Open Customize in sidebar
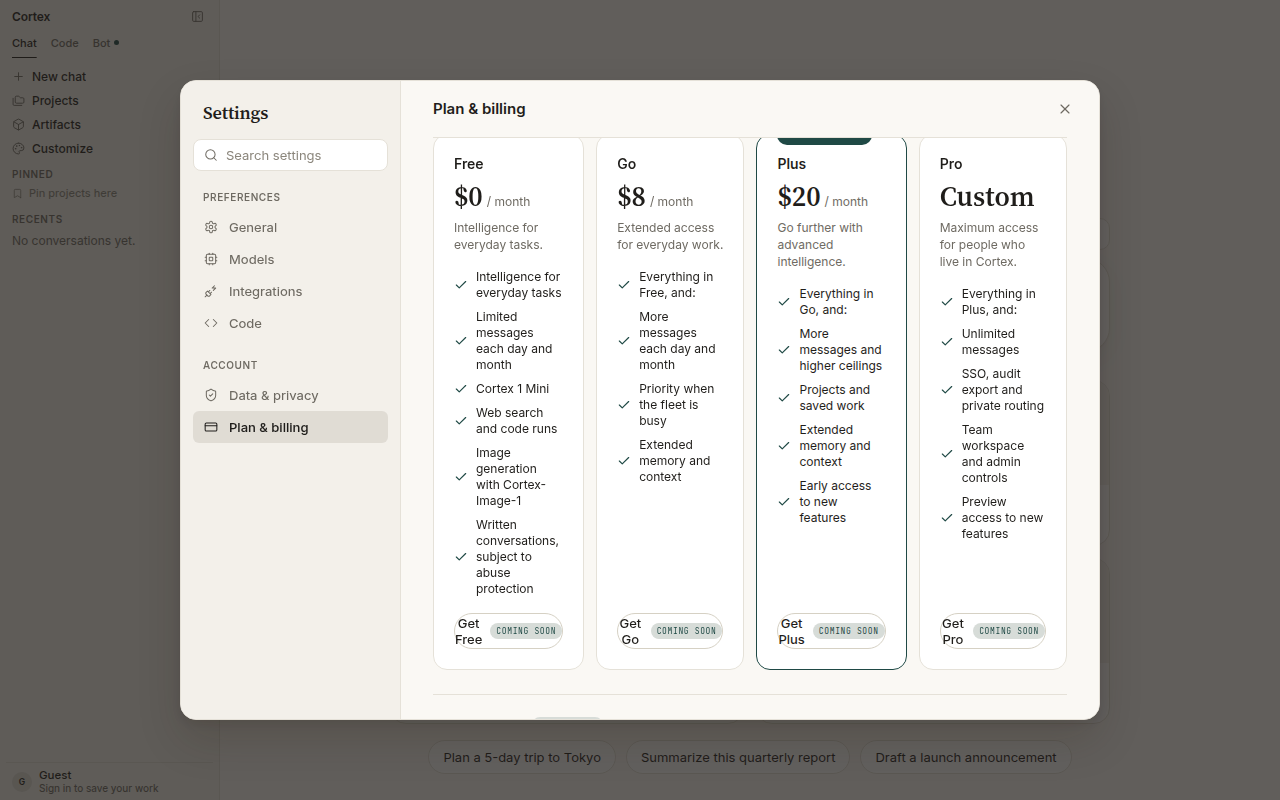Viewport: 1280px width, 800px height. (x=108, y=149)
